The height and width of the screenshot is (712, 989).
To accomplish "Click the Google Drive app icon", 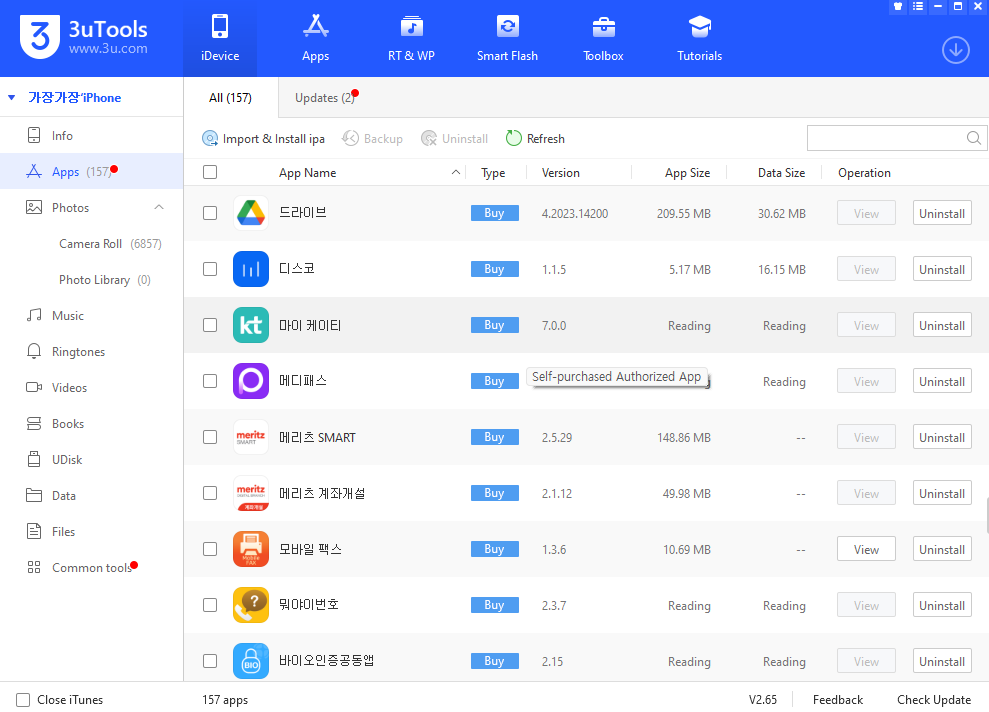I will pos(250,213).
